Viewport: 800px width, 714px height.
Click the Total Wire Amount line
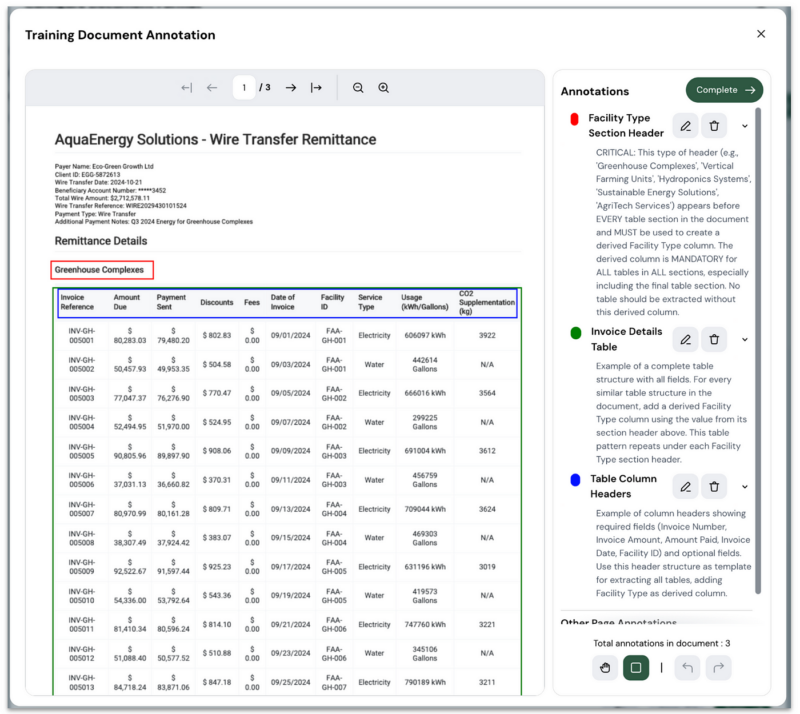click(x=102, y=198)
